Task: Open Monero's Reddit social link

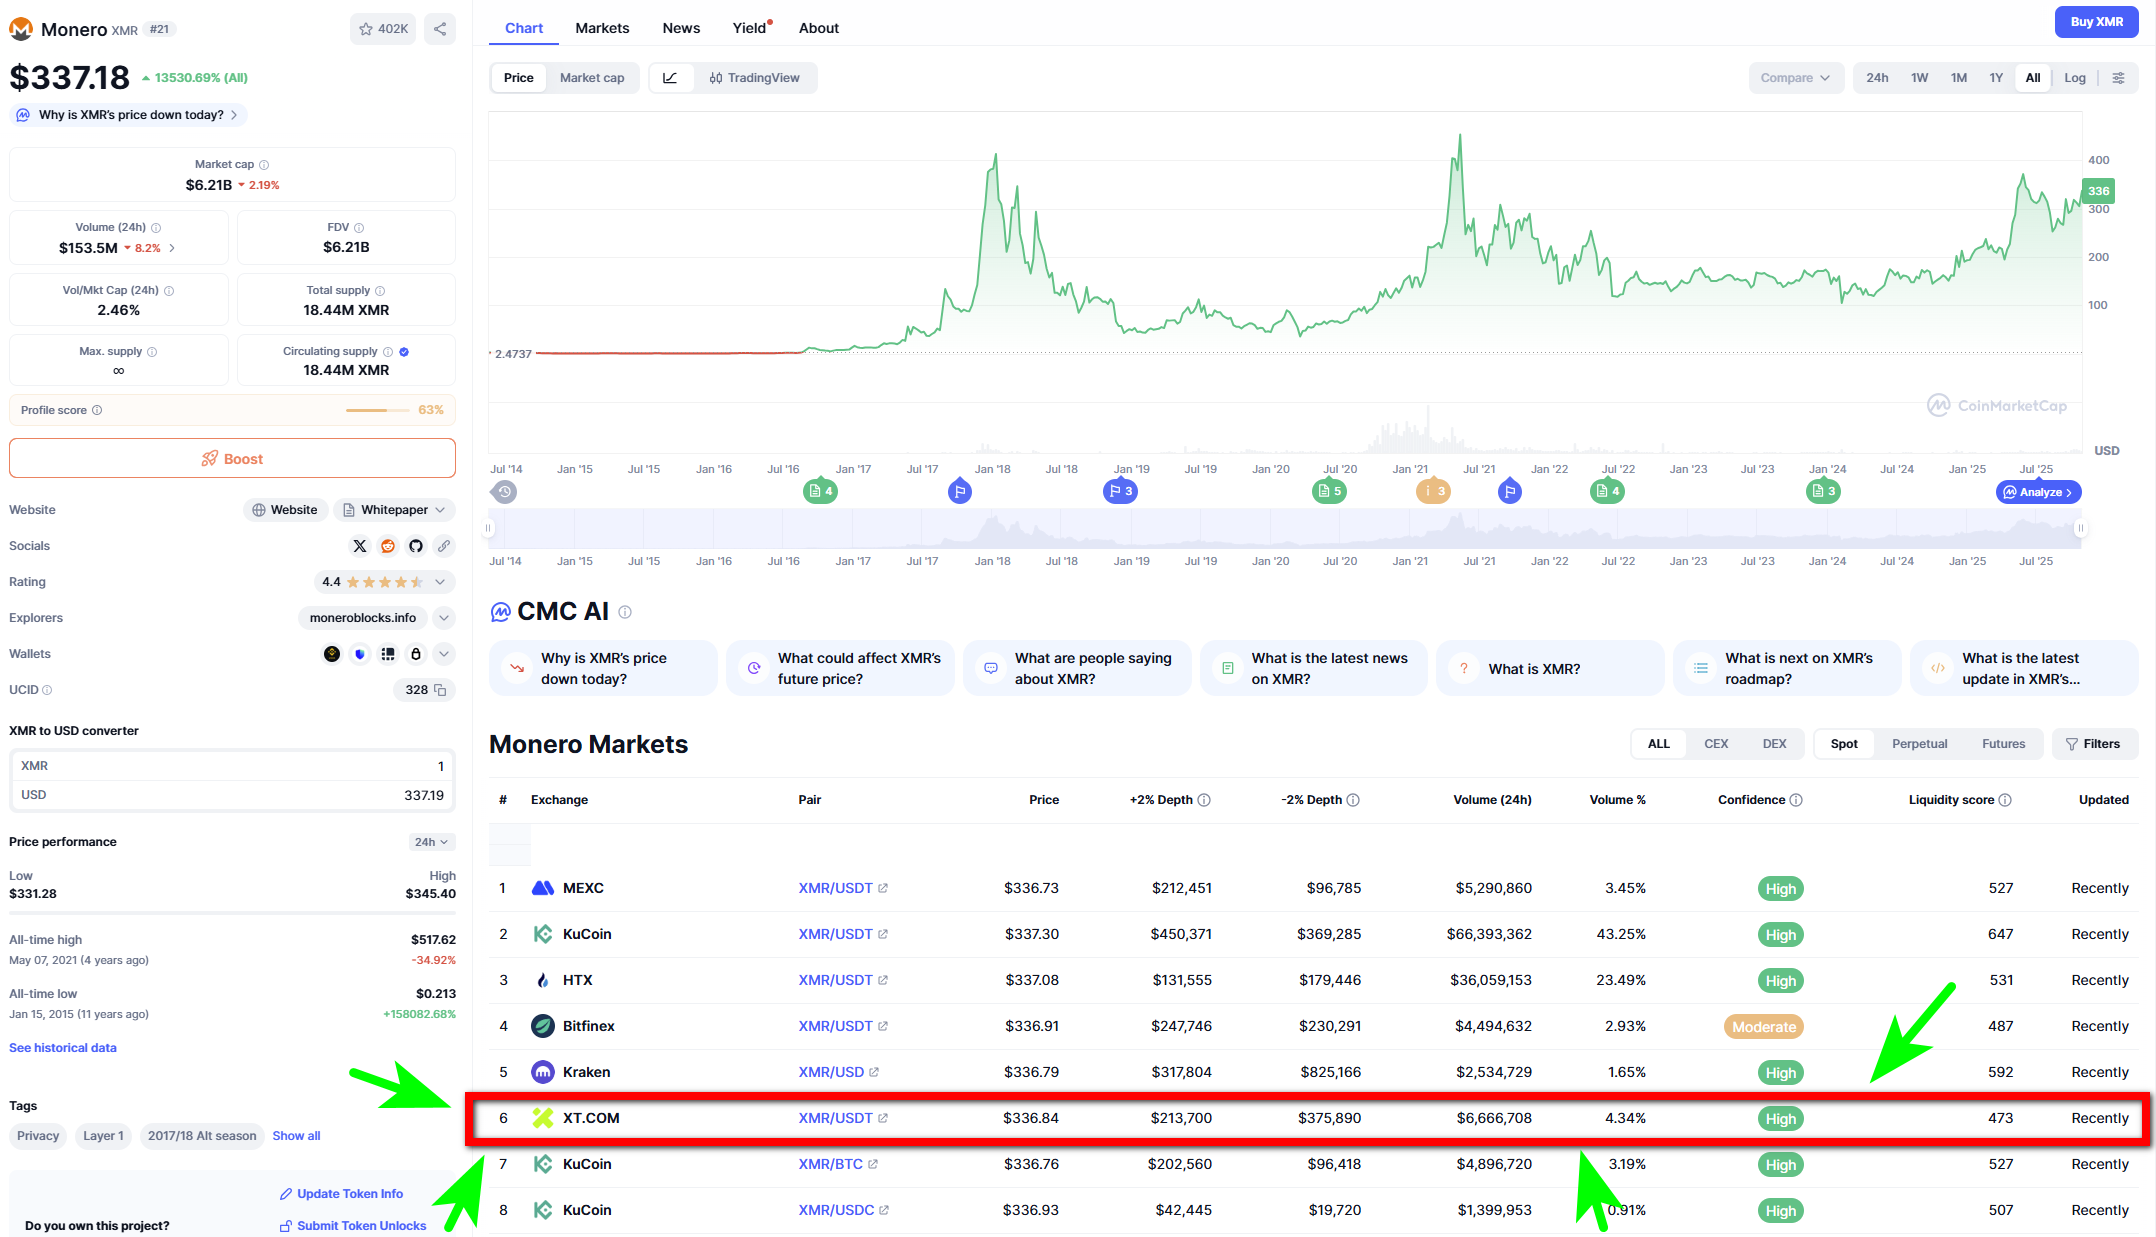Action: (388, 546)
